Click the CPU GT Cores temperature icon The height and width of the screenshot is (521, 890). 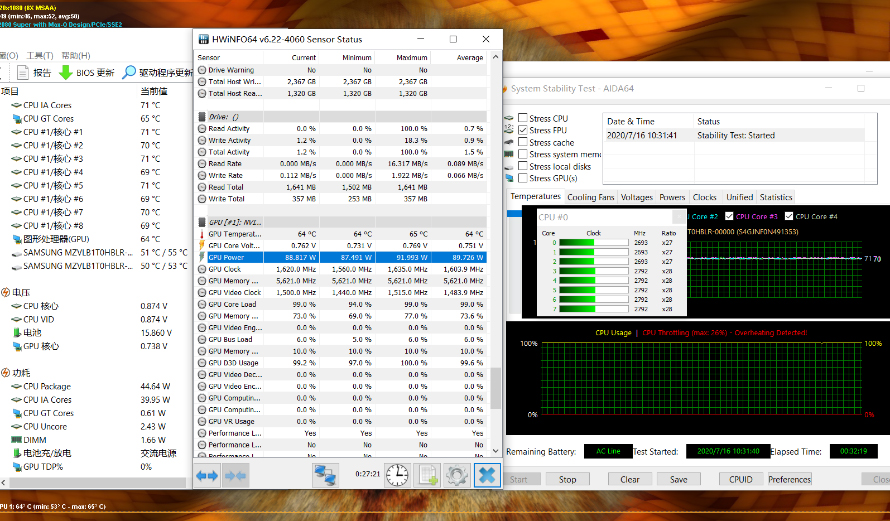pyautogui.click(x=17, y=119)
